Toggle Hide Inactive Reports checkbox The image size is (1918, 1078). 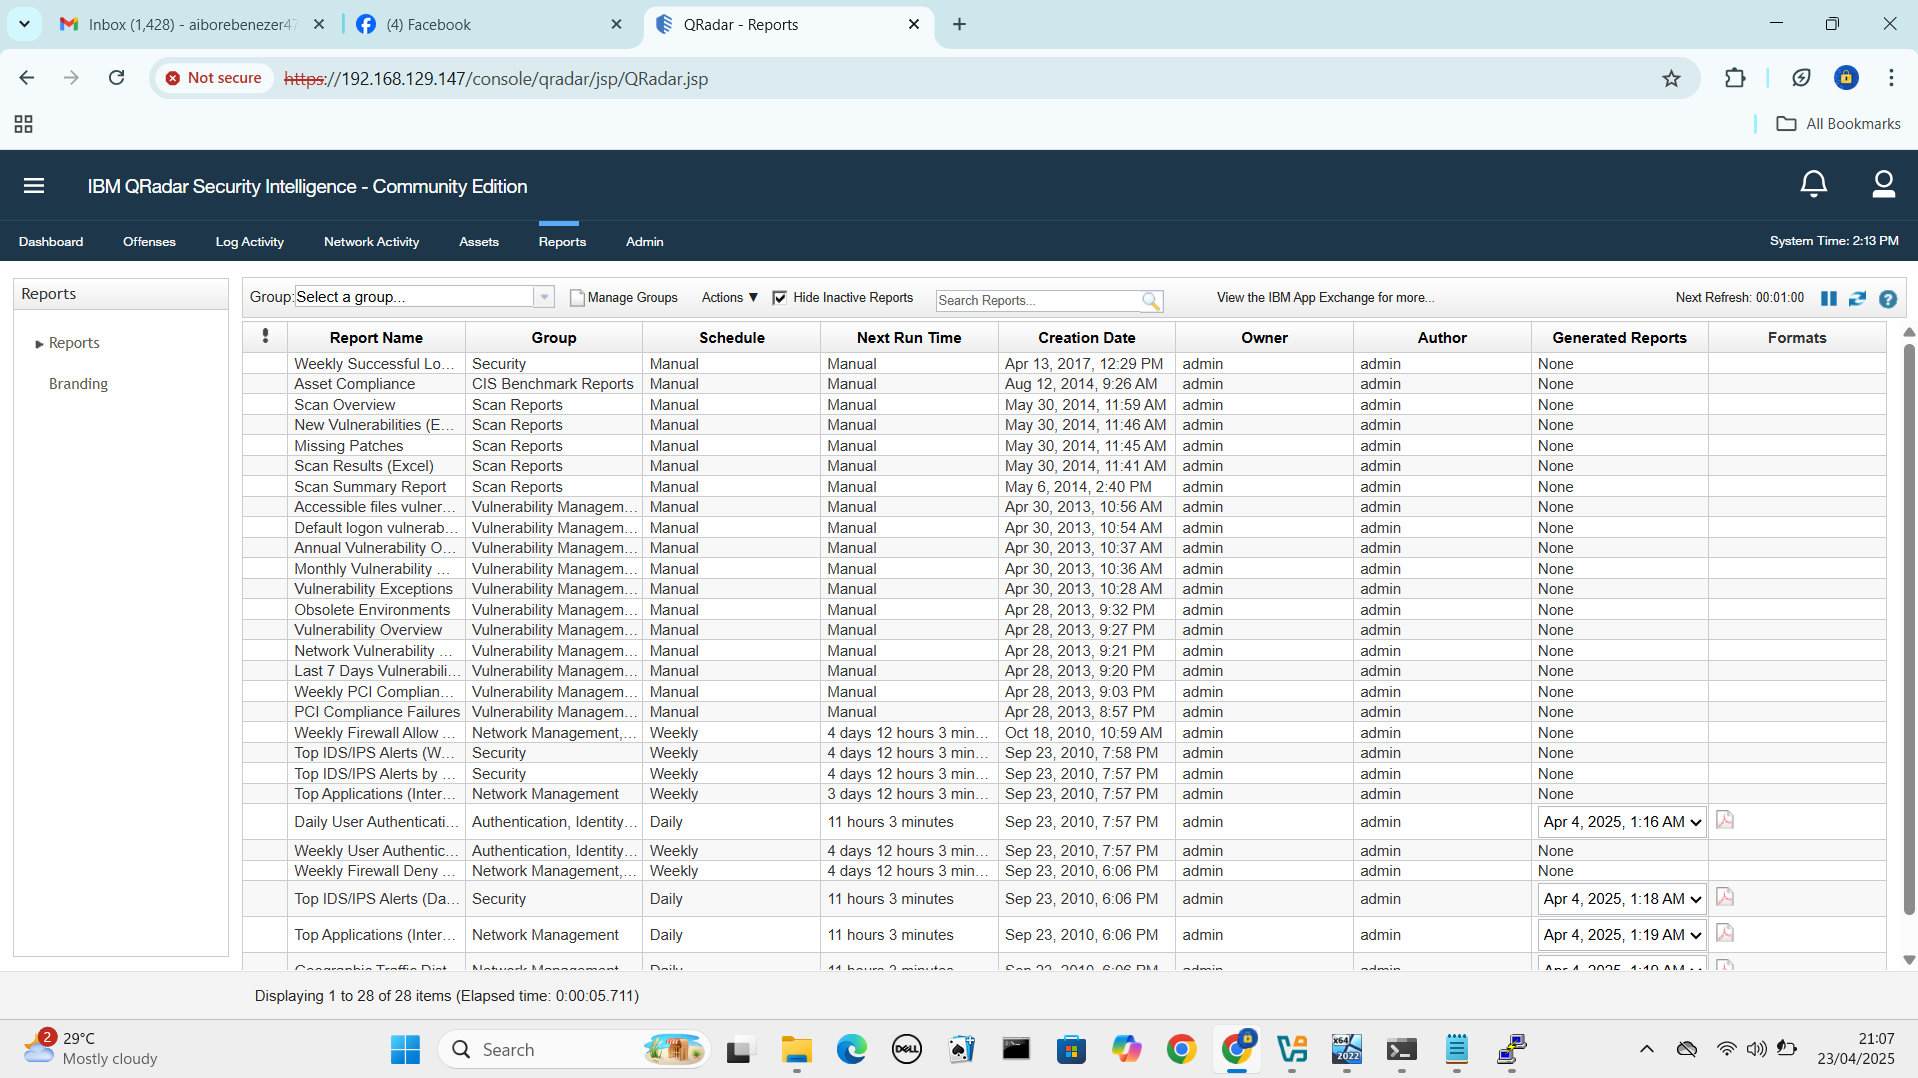[780, 298]
